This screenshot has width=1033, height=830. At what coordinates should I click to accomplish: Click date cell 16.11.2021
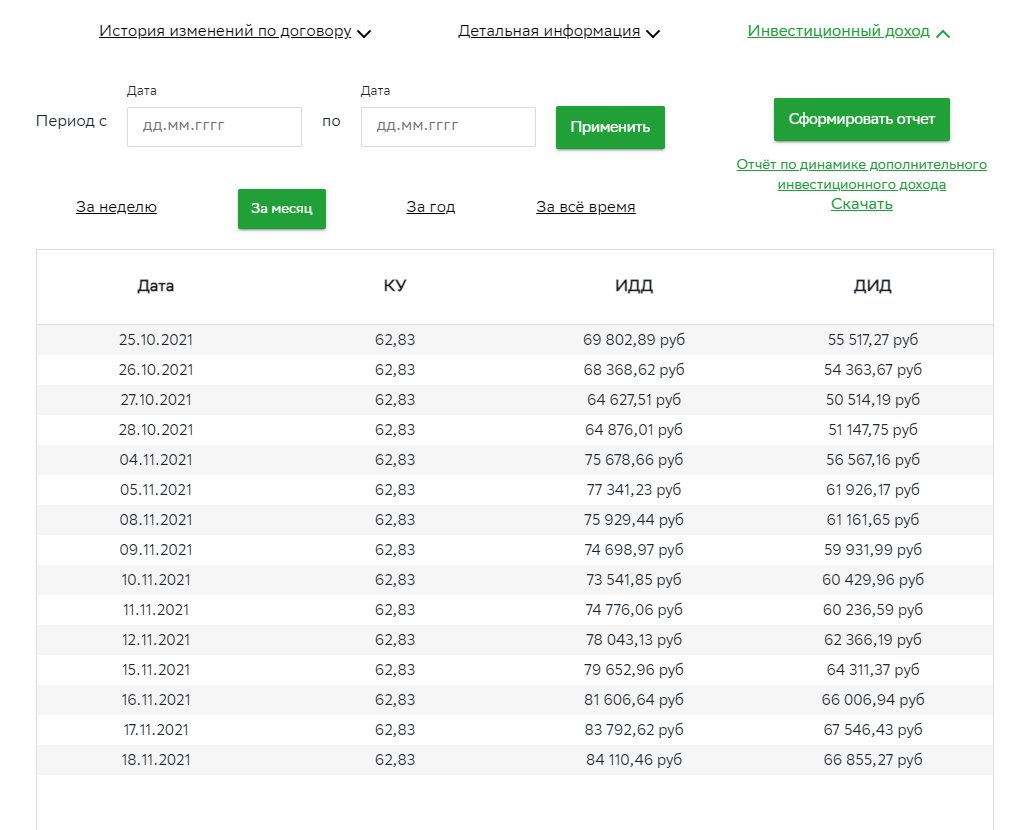tap(155, 700)
